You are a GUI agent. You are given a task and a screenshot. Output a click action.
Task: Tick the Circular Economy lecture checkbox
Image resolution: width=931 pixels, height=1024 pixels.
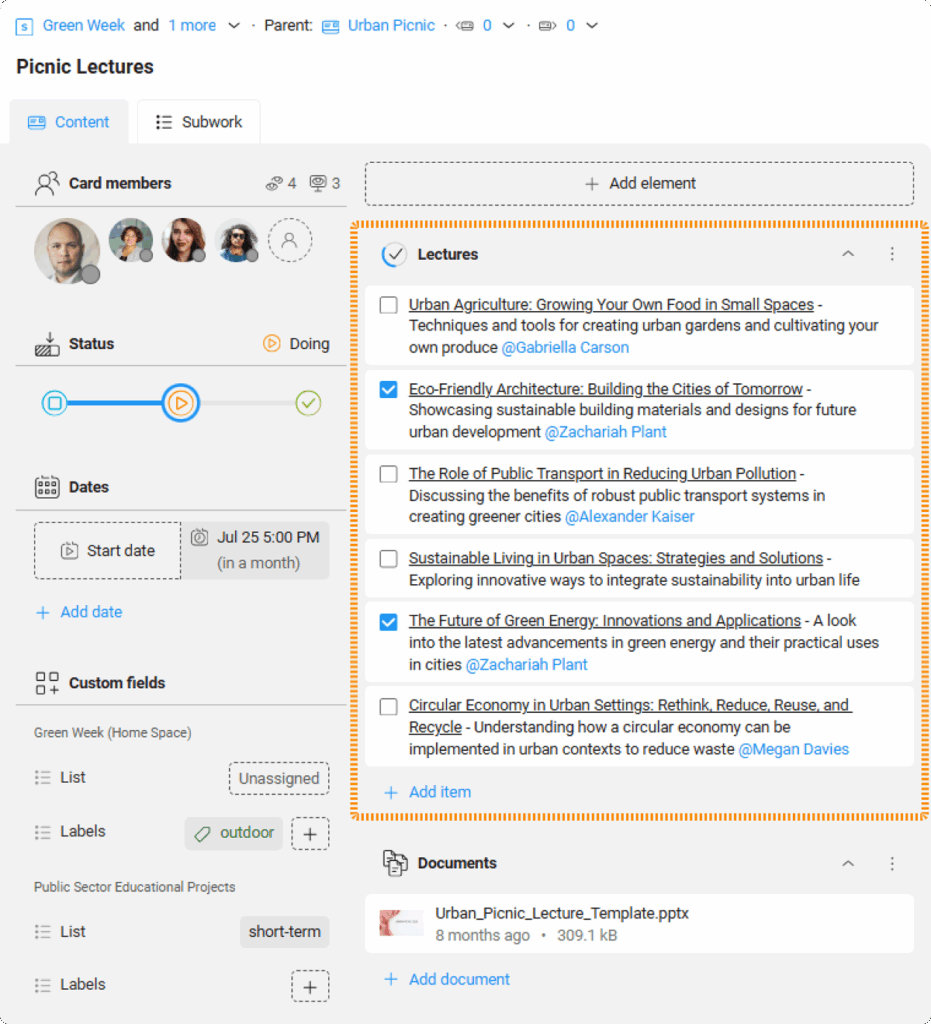point(388,706)
